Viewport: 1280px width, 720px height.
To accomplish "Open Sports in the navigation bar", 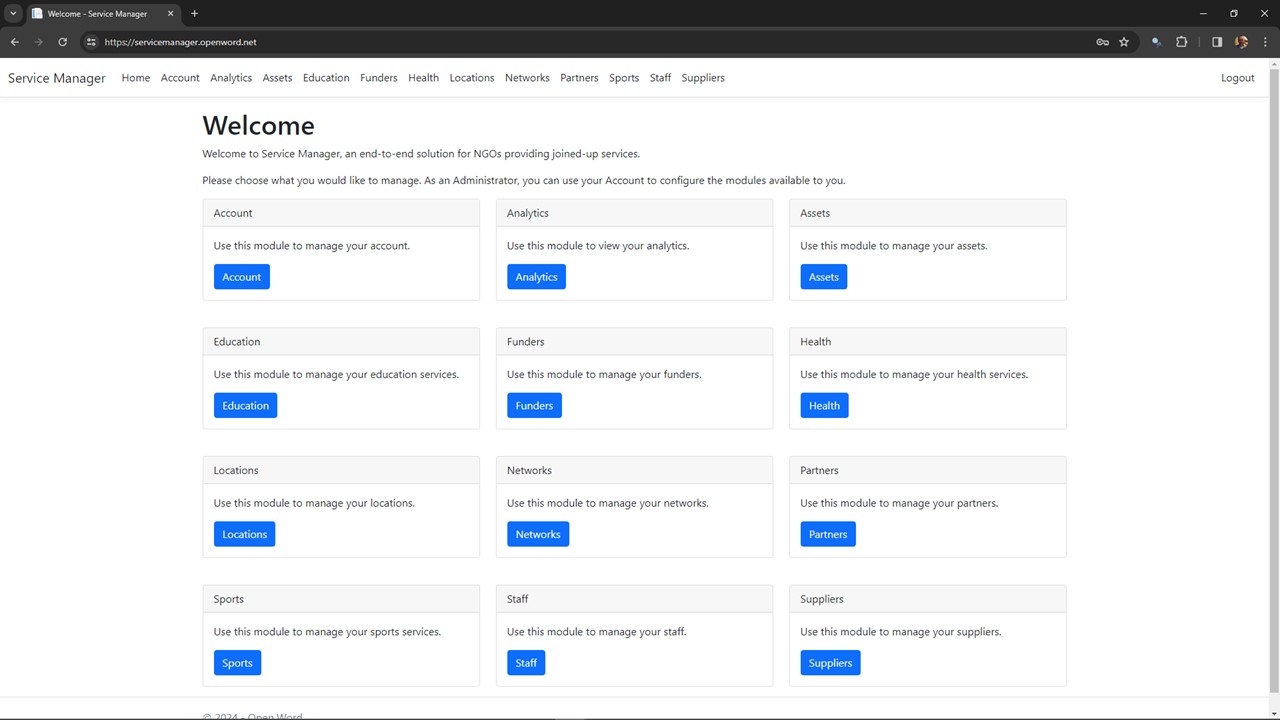I will [624, 78].
